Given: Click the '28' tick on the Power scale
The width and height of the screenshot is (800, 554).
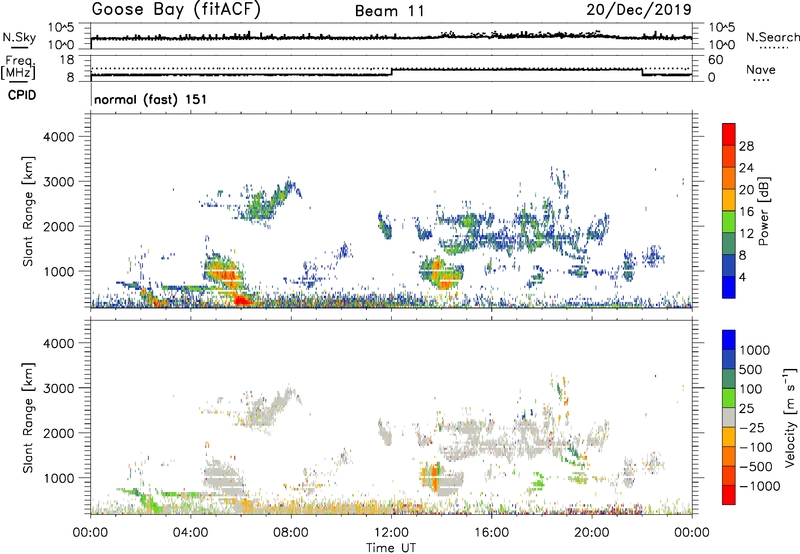Looking at the screenshot, I should pyautogui.click(x=746, y=146).
